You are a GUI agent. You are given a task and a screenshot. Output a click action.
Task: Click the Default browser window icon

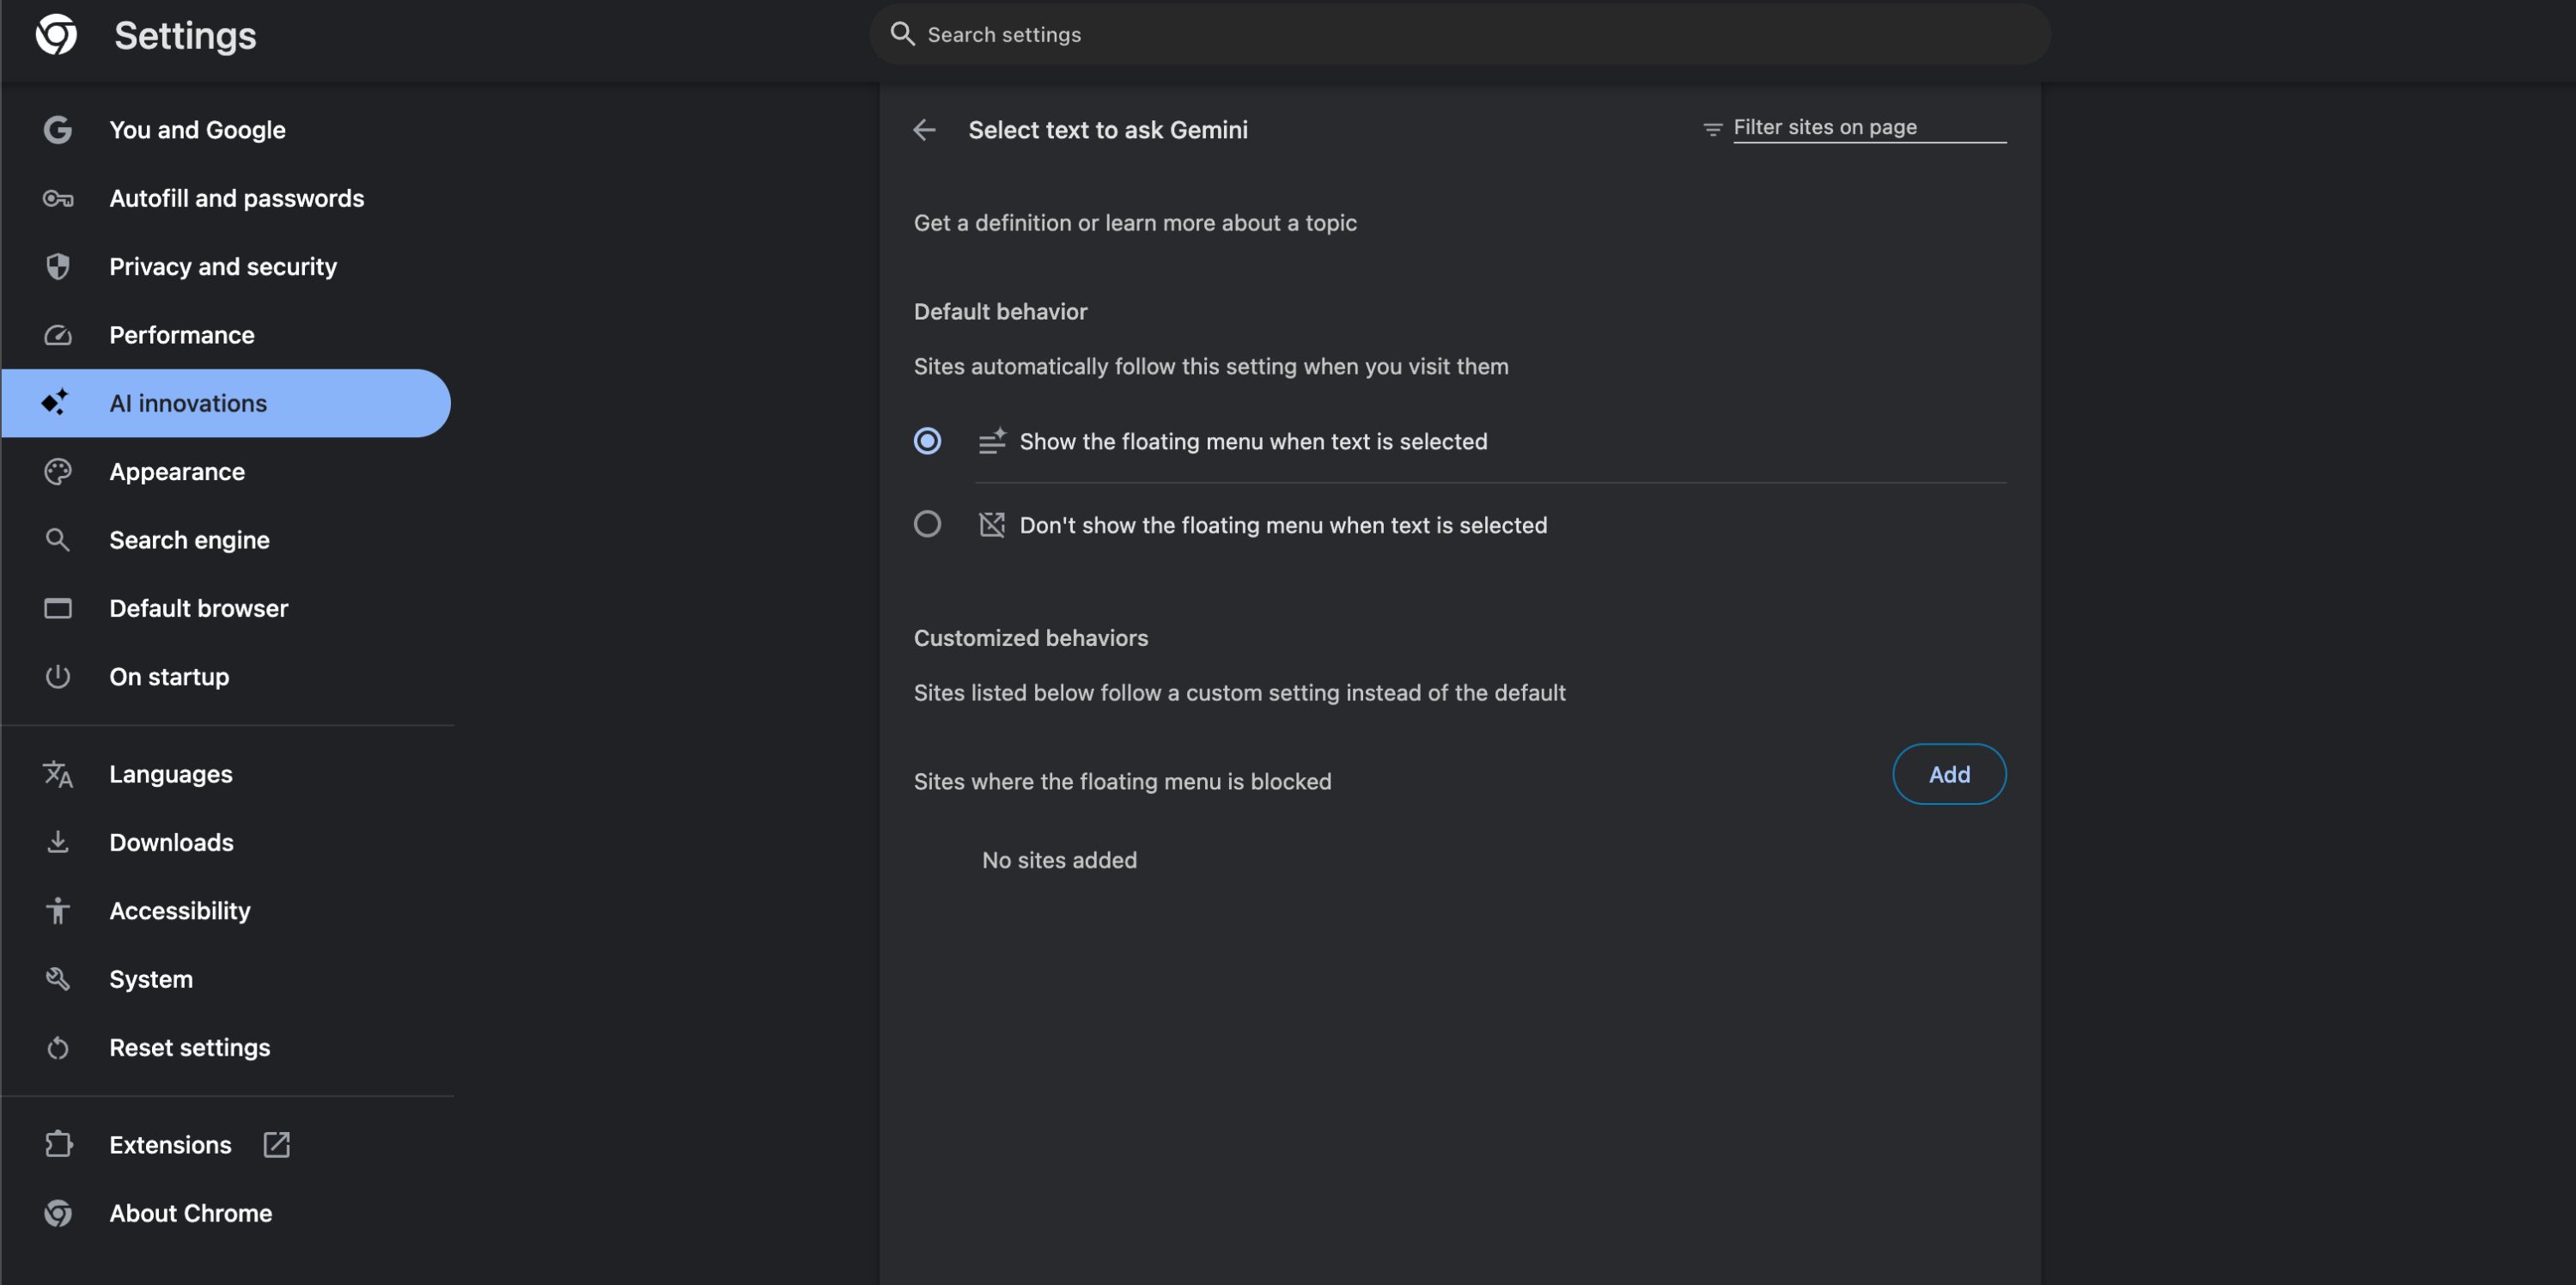(58, 608)
